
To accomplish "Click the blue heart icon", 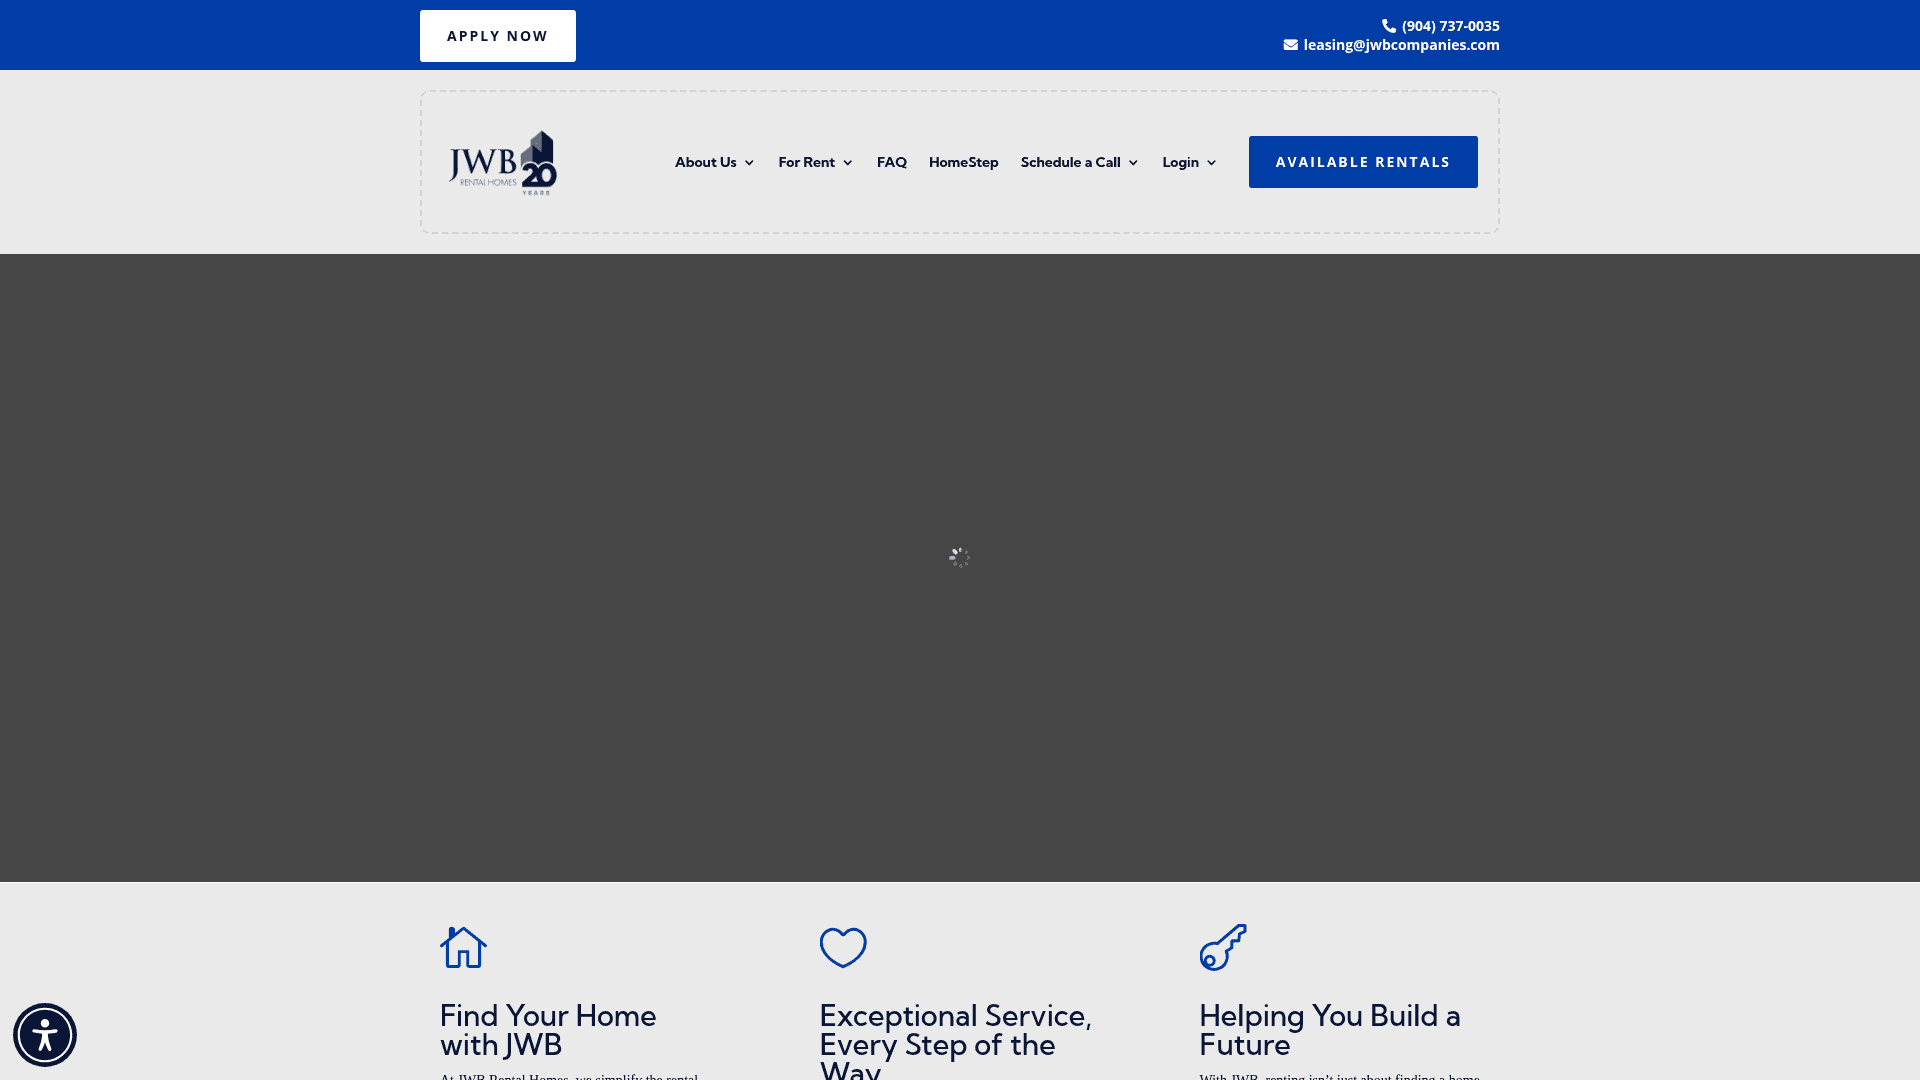I will point(843,947).
